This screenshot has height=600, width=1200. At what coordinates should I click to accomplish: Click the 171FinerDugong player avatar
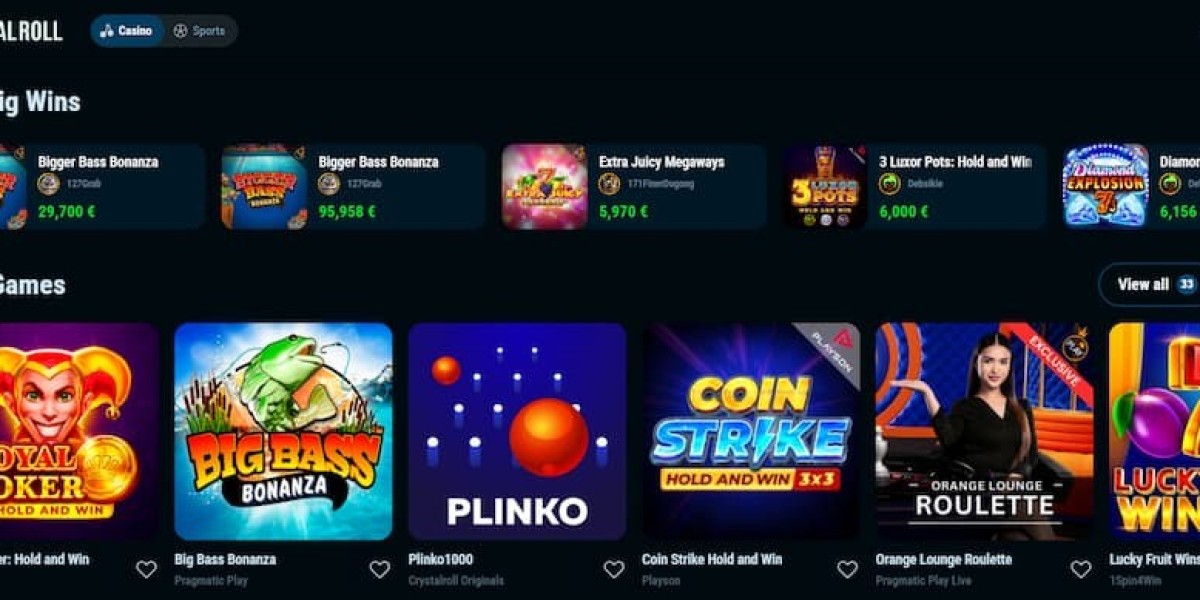[609, 184]
